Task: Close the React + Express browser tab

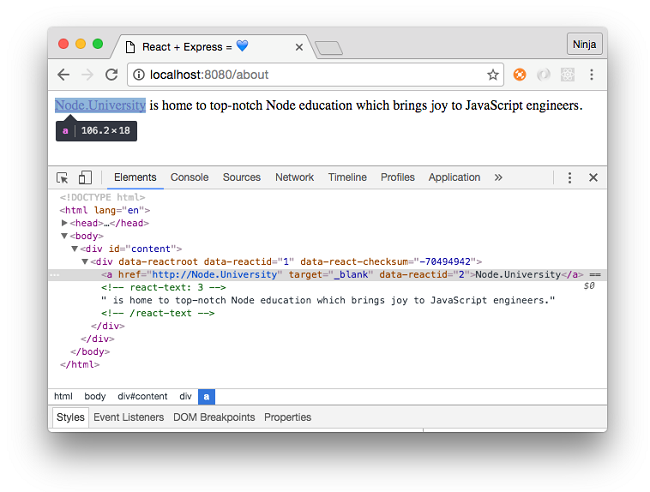Action: [x=299, y=47]
